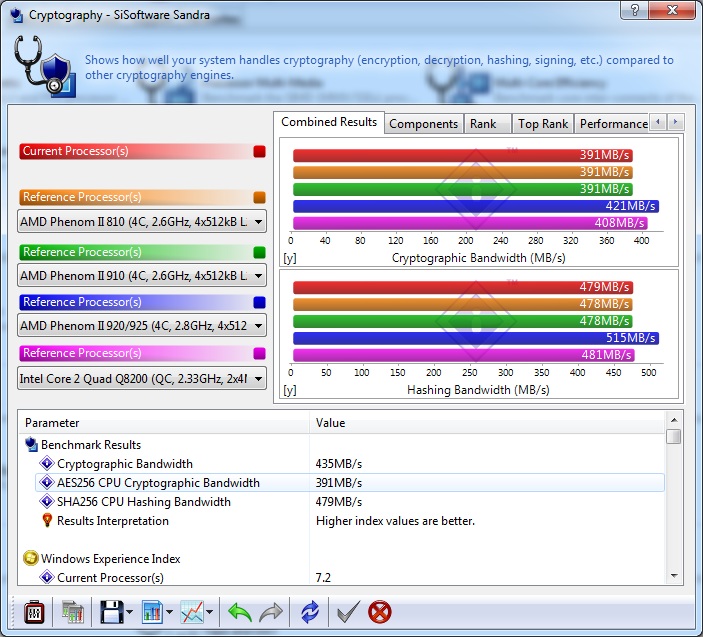Click the results list scrollbar thumb
The height and width of the screenshot is (637, 703).
(x=674, y=436)
